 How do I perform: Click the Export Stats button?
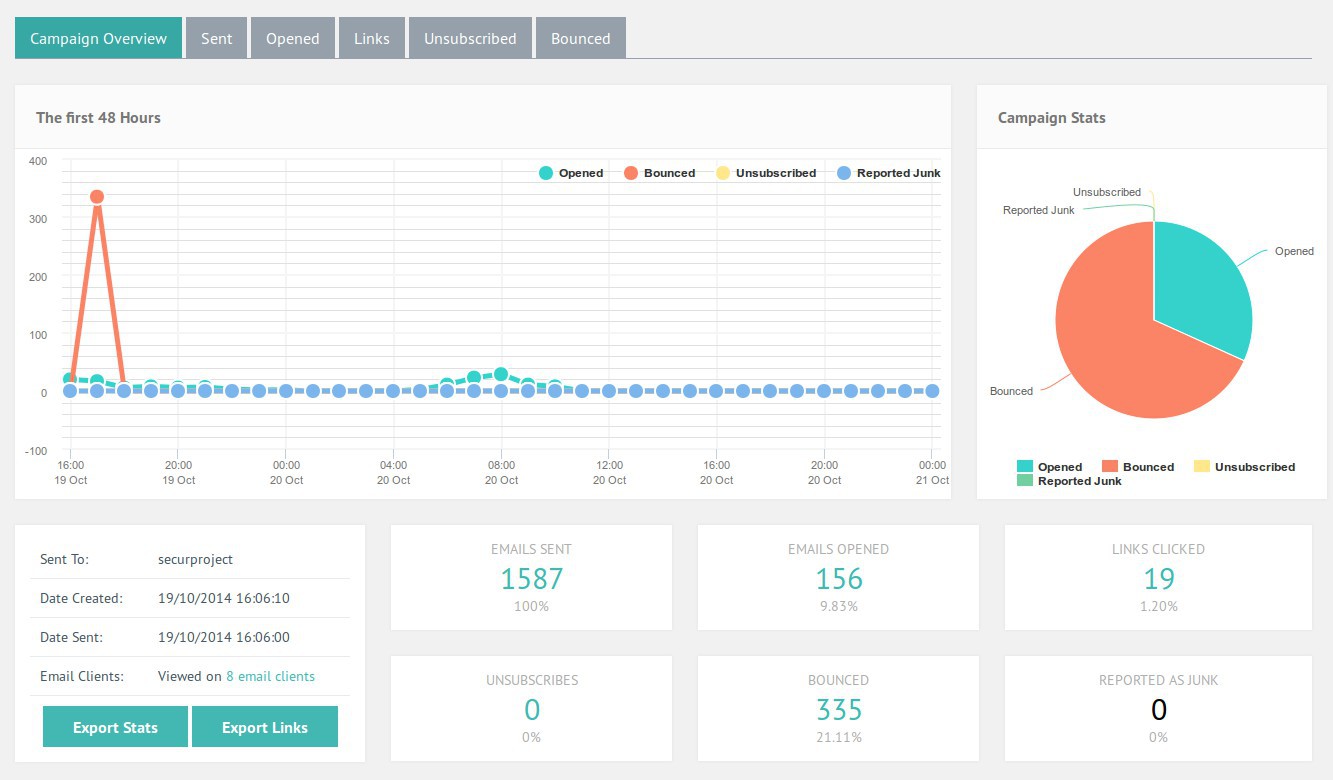(x=115, y=727)
